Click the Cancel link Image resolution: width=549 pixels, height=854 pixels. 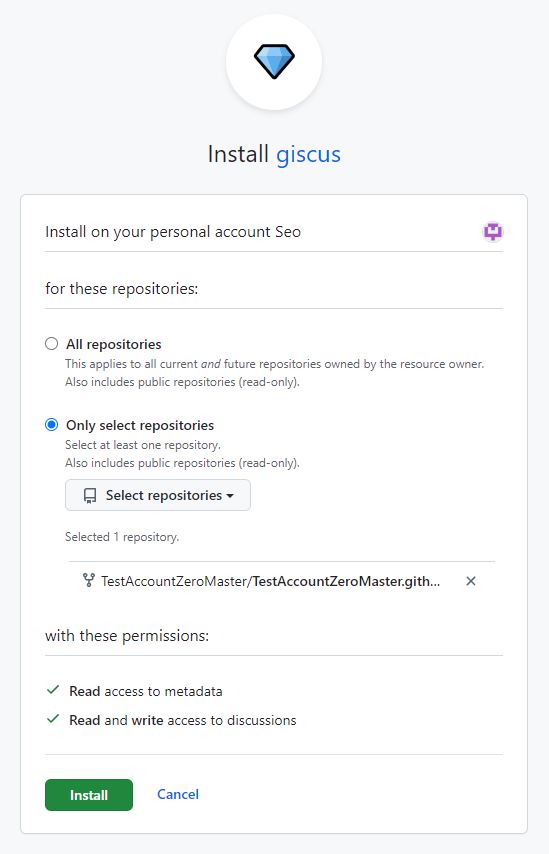pos(178,794)
